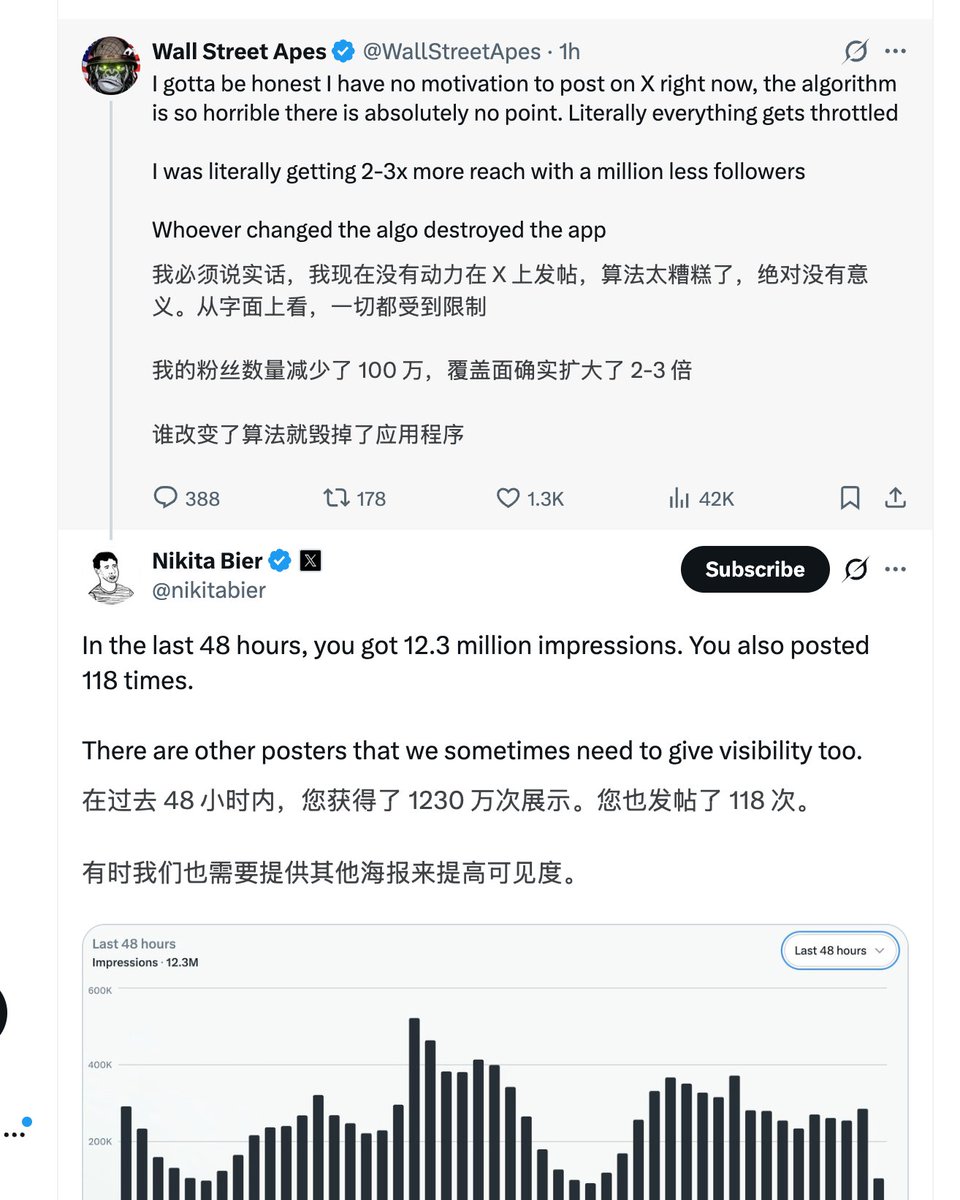Open the @nikitabier handle link
The height and width of the screenshot is (1200, 960).
209,591
